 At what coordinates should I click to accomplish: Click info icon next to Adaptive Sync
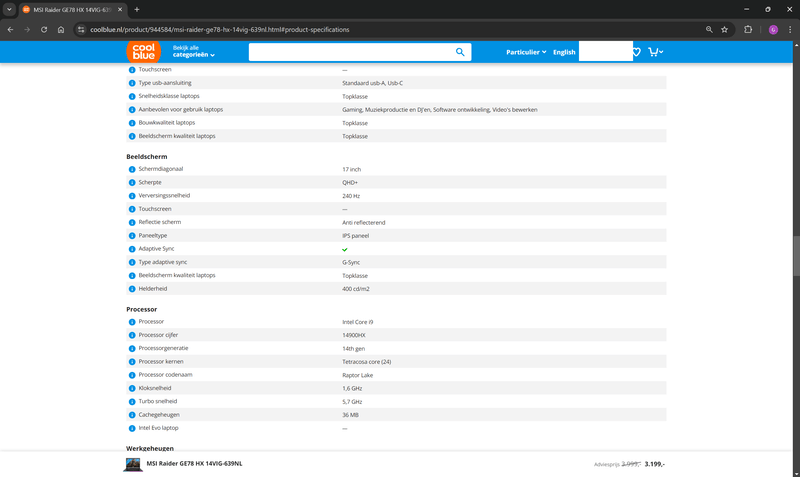132,249
